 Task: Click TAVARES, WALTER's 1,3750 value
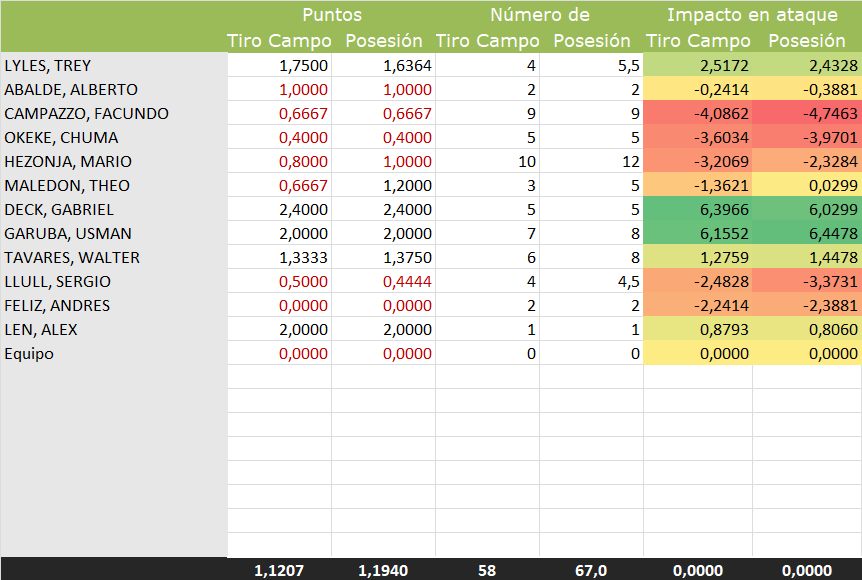coord(383,258)
